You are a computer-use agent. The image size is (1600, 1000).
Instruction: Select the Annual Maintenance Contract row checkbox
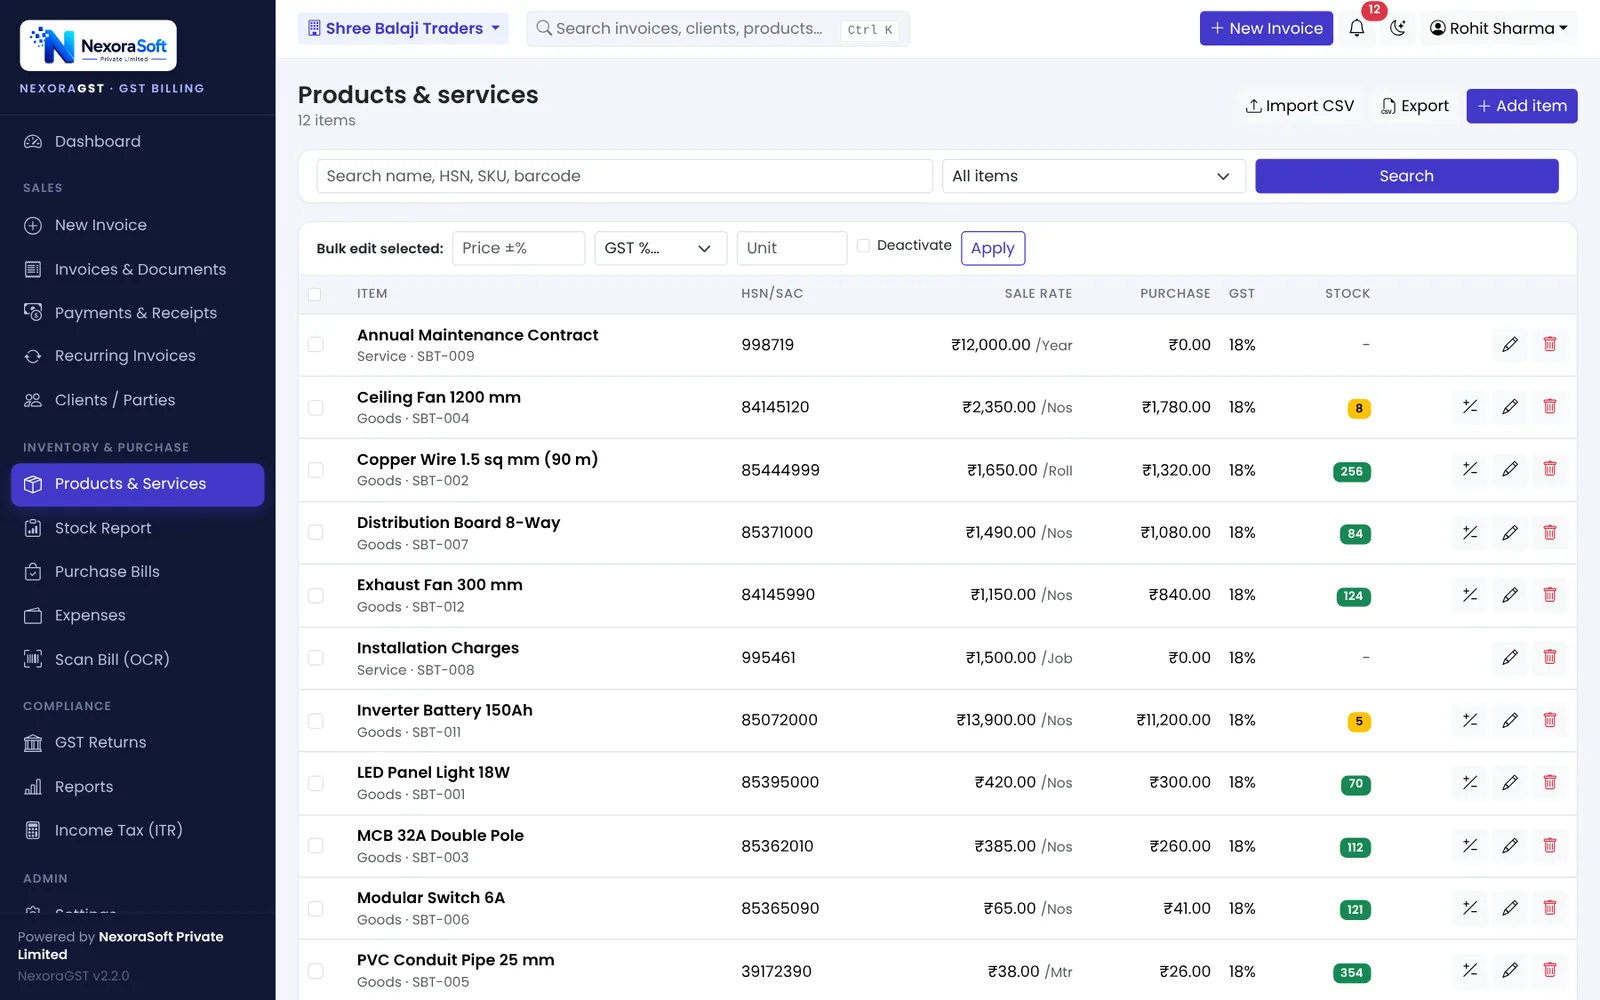315,345
